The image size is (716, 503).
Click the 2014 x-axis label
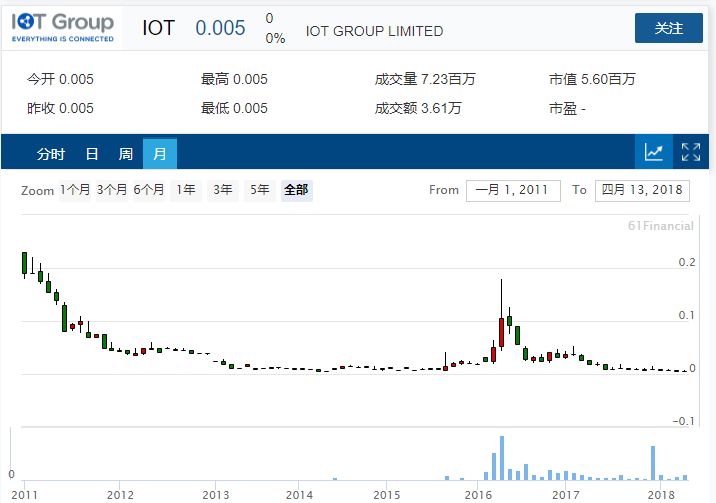tap(299, 495)
